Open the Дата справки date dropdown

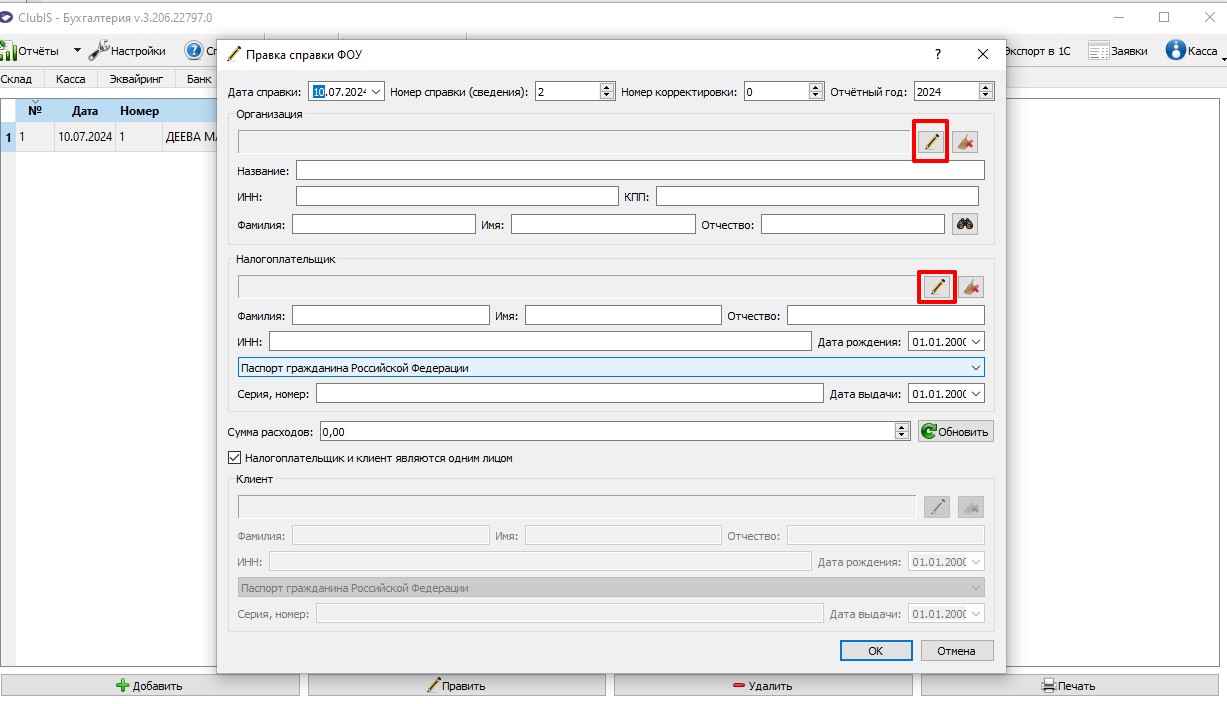[376, 92]
